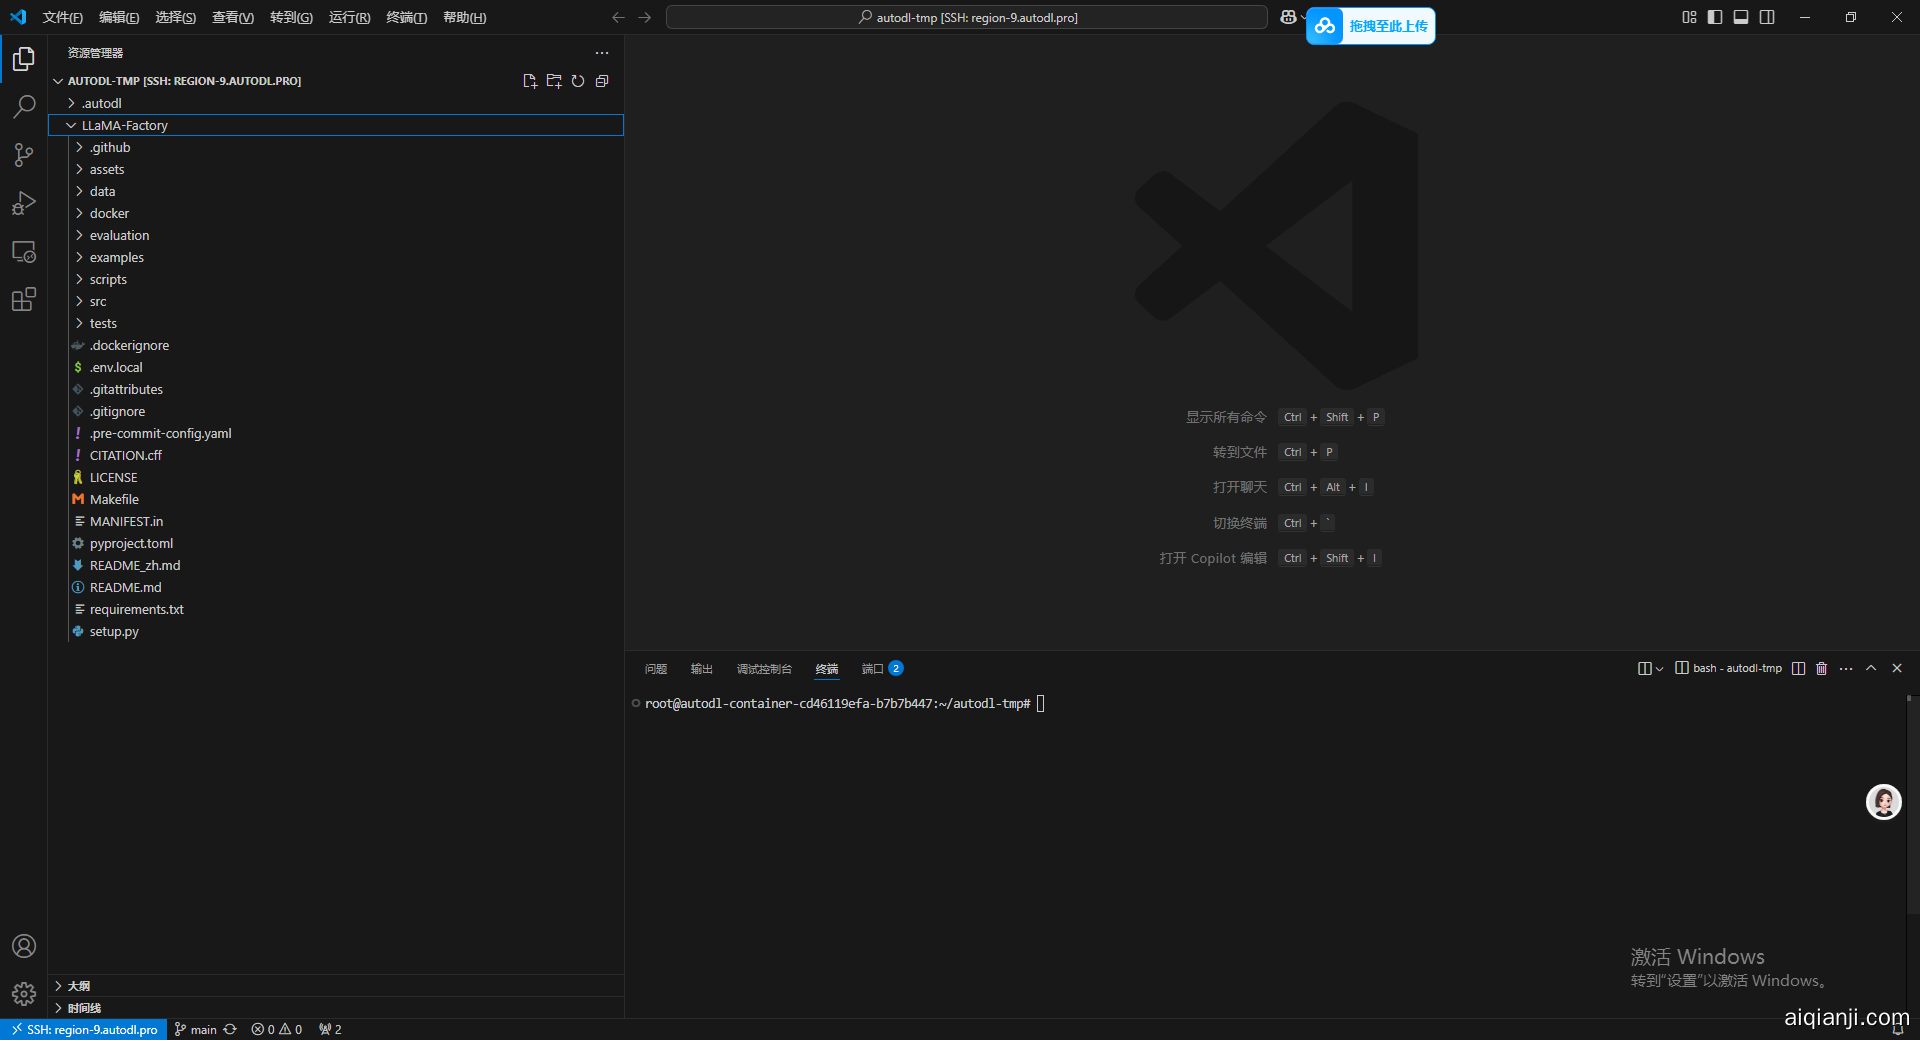Click the command center search box
Screen dimensions: 1920x1040
click(x=966, y=17)
